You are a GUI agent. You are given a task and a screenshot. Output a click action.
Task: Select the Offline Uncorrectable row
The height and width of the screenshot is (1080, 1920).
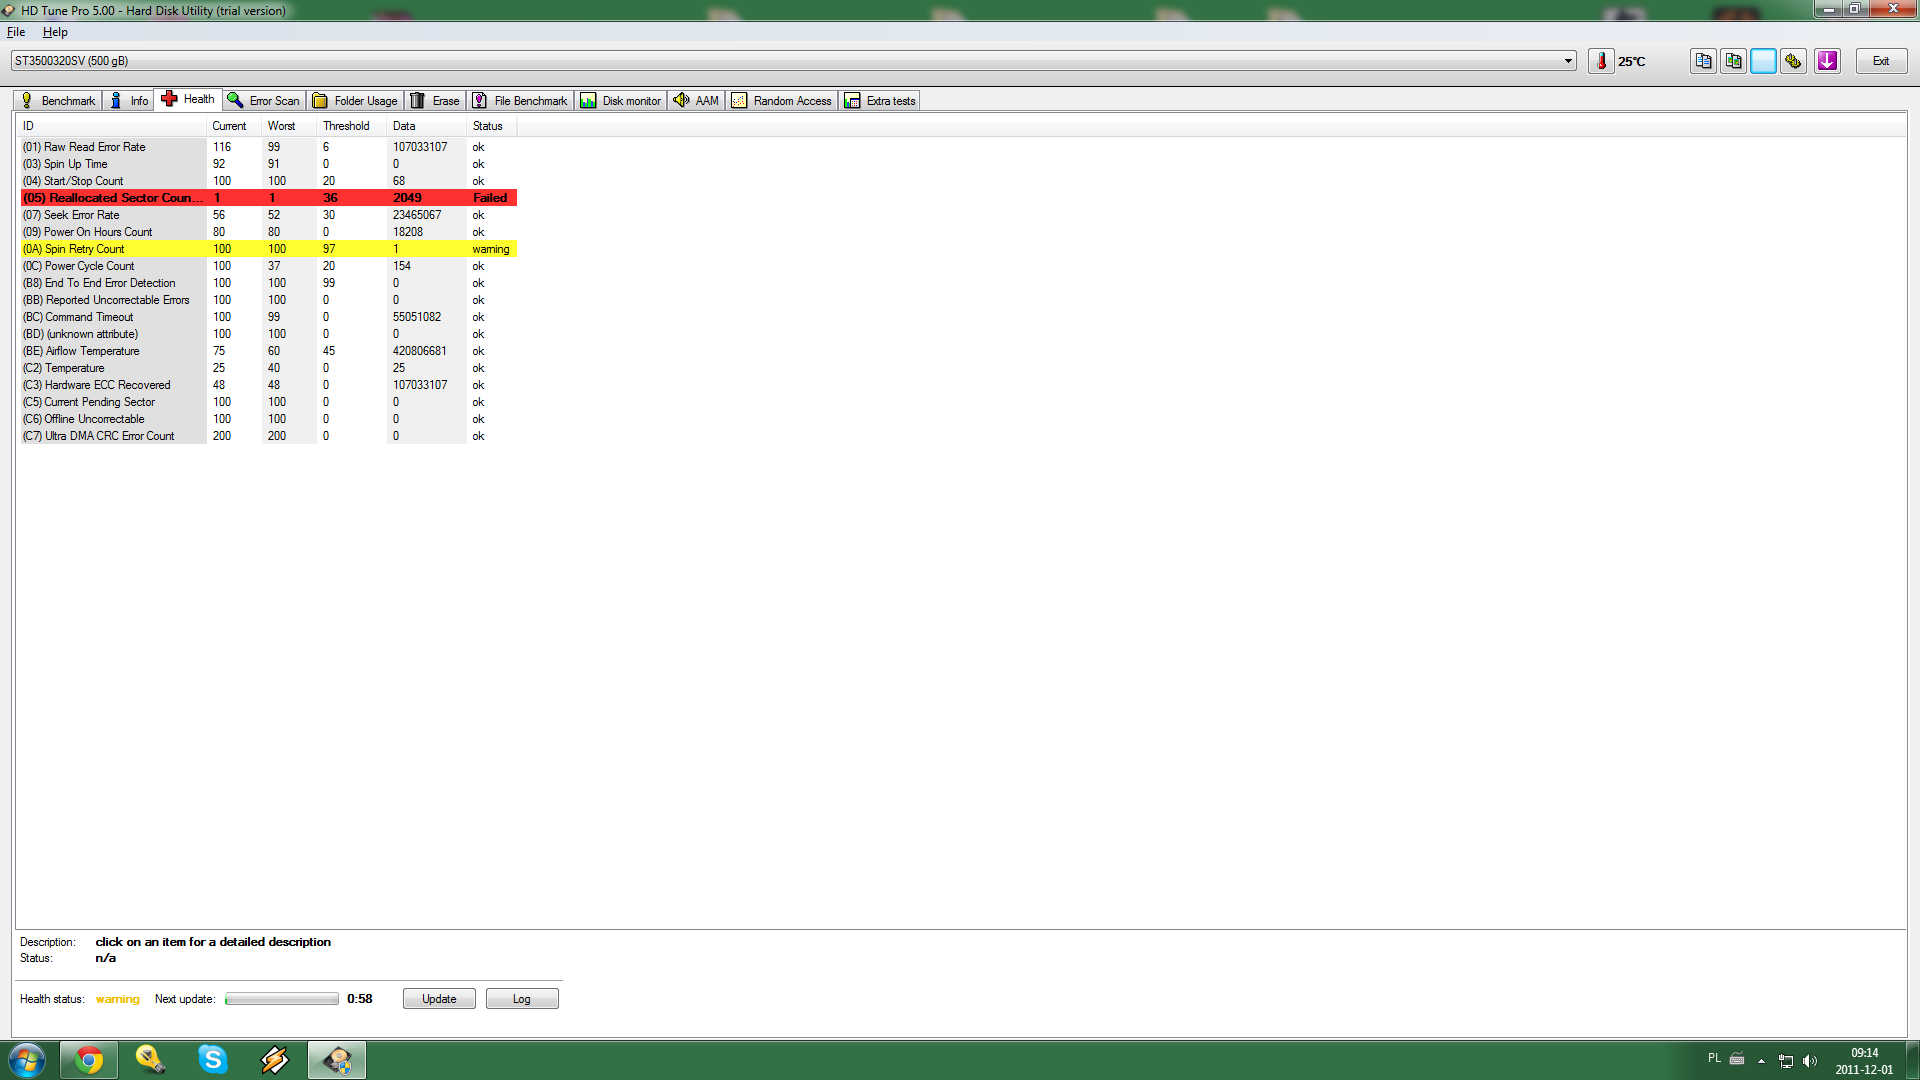(268, 419)
